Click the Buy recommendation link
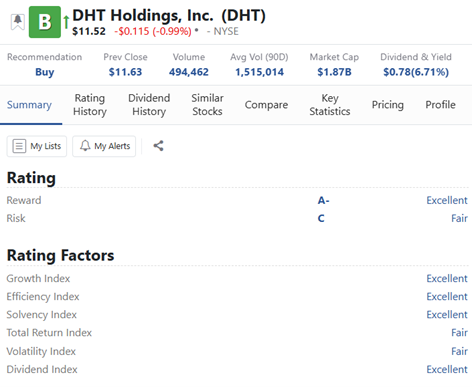Viewport: 472px width, 387px height. (45, 72)
